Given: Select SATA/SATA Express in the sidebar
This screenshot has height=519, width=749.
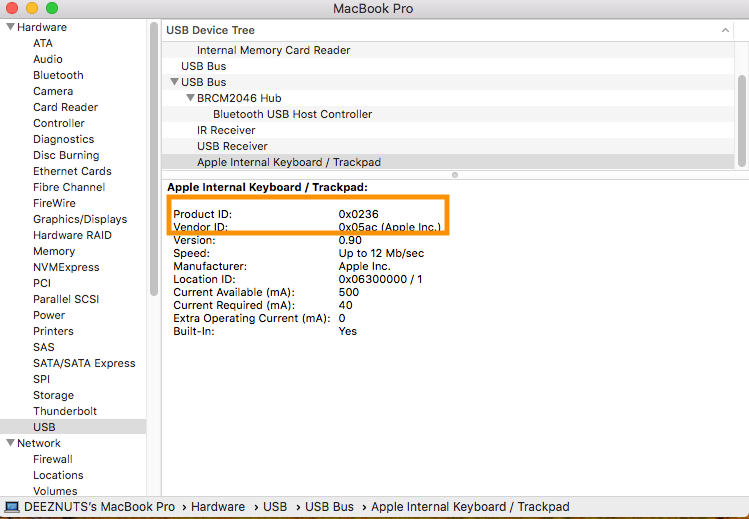Looking at the screenshot, I should pyautogui.click(x=84, y=363).
